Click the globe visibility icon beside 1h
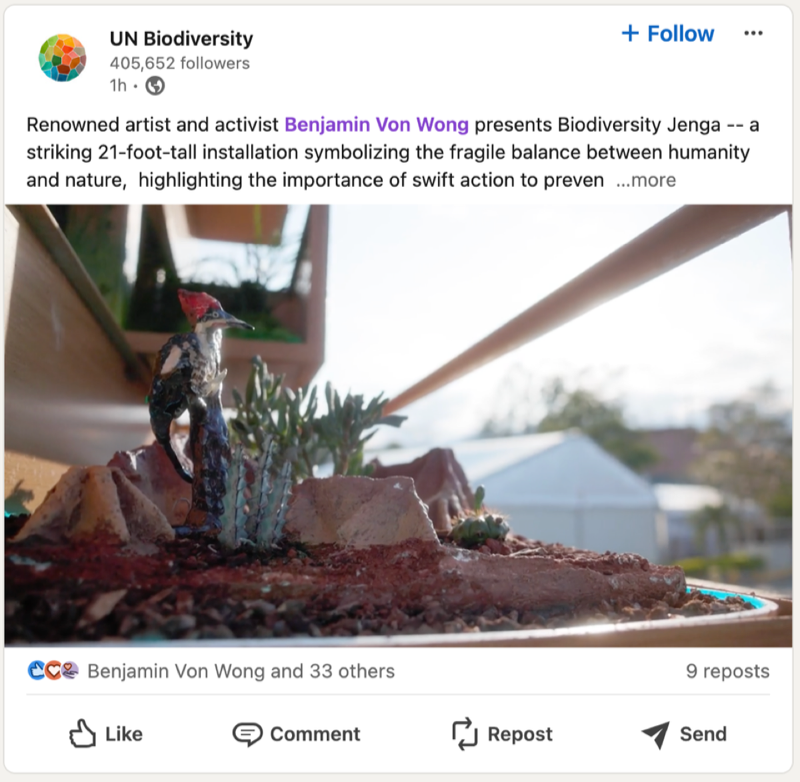The height and width of the screenshot is (782, 800). (155, 86)
